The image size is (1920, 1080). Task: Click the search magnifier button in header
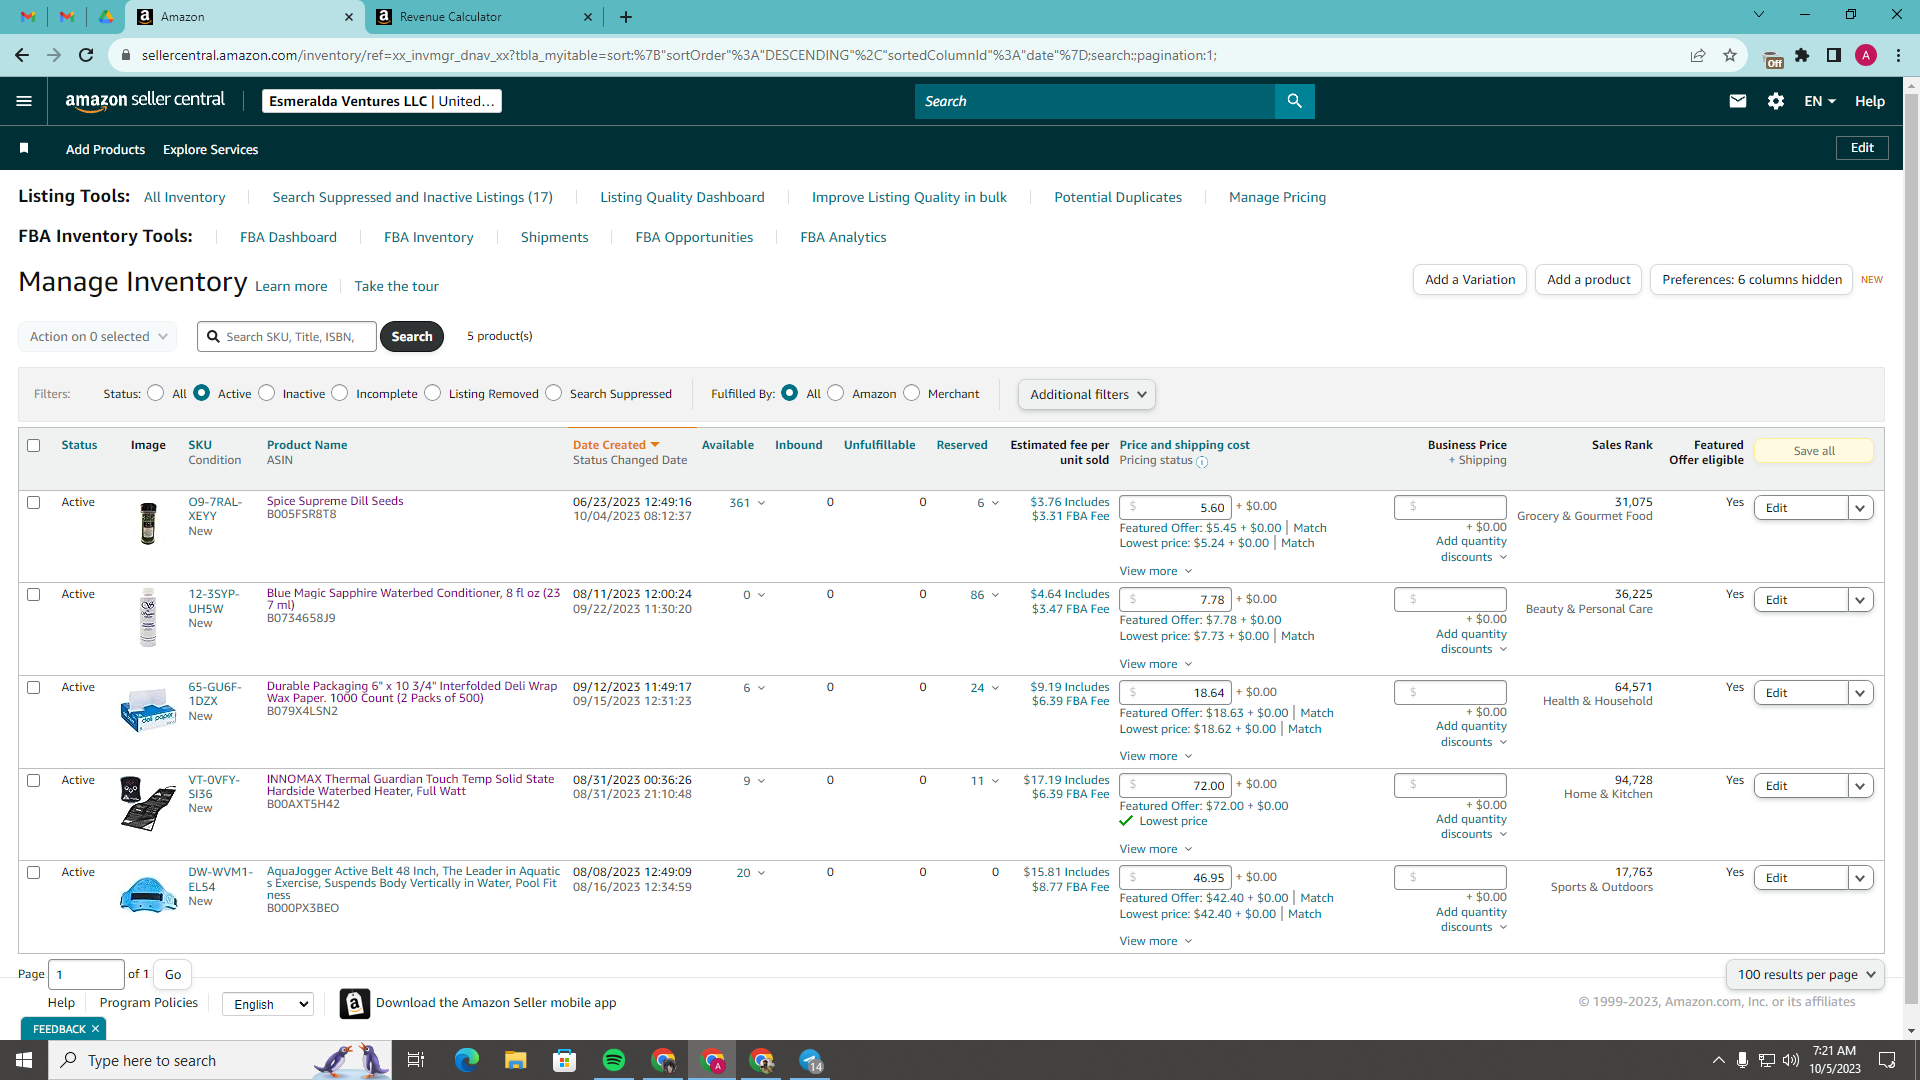tap(1294, 101)
